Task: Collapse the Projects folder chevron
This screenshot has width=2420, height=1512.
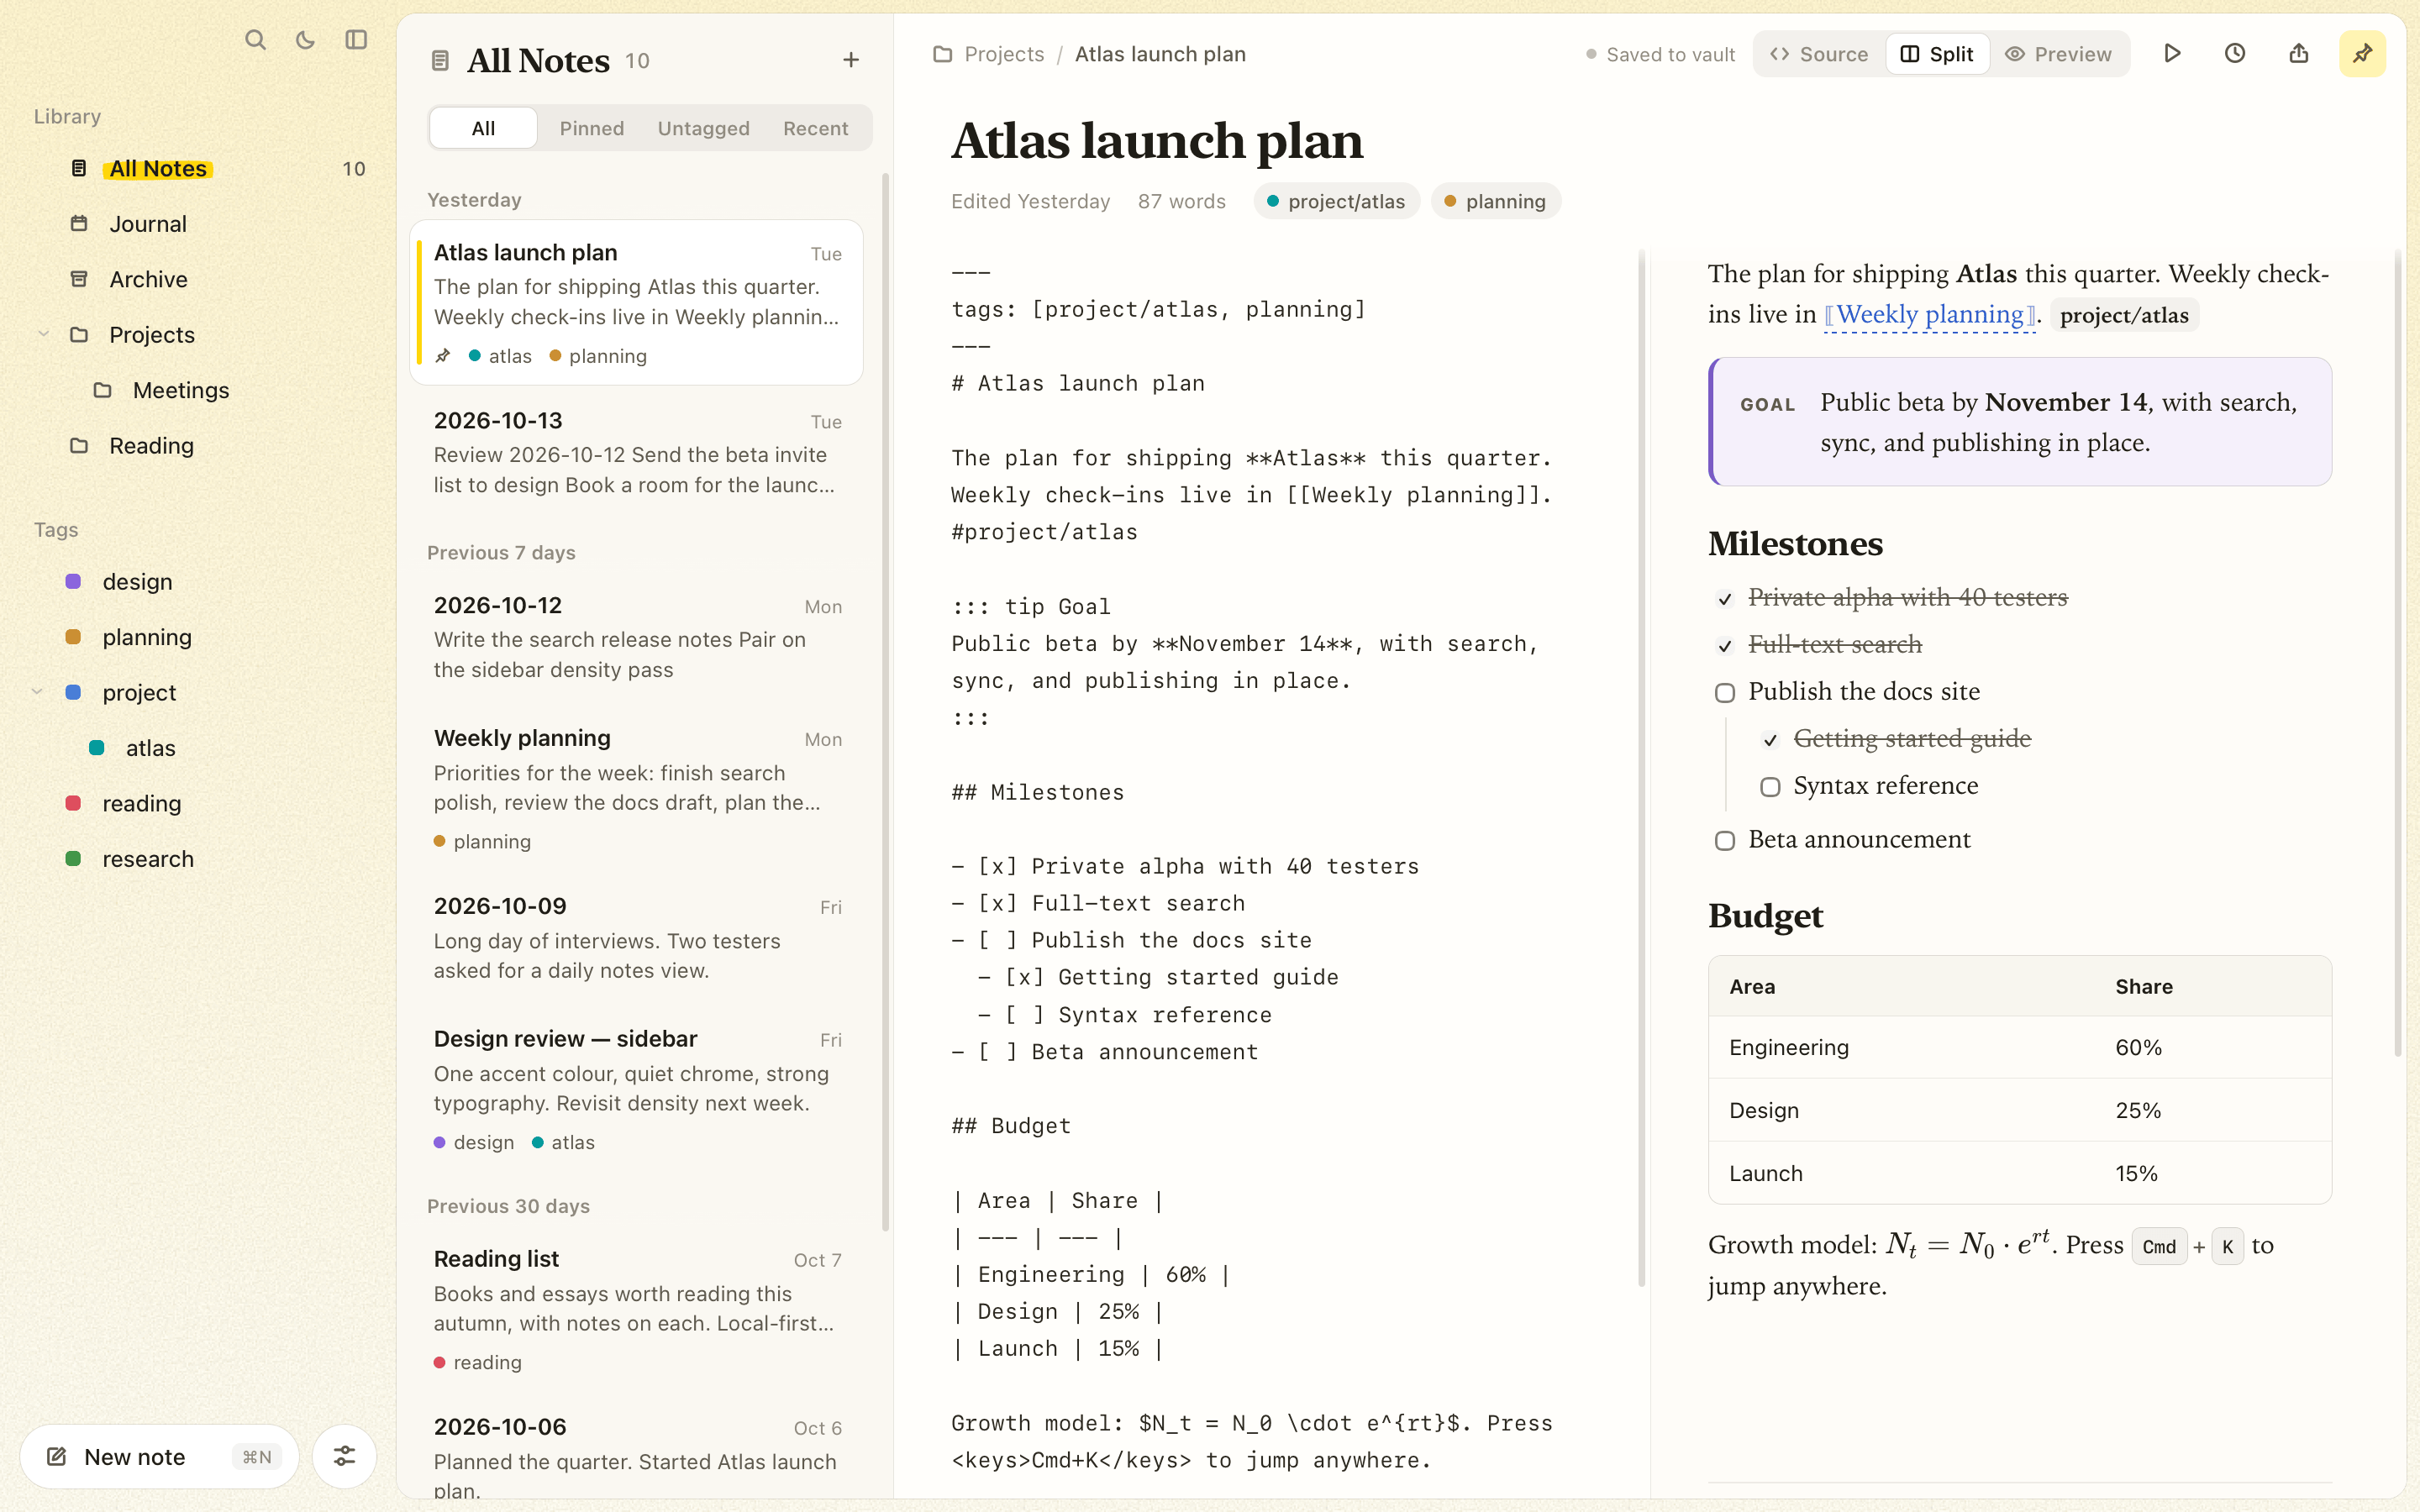Action: 43,334
